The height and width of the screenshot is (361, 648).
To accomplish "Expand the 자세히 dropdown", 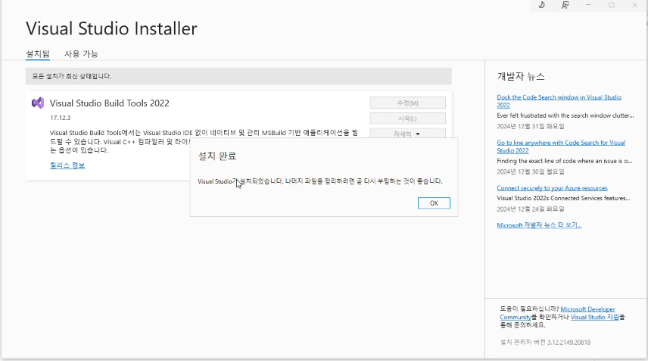I will pyautogui.click(x=407, y=133).
